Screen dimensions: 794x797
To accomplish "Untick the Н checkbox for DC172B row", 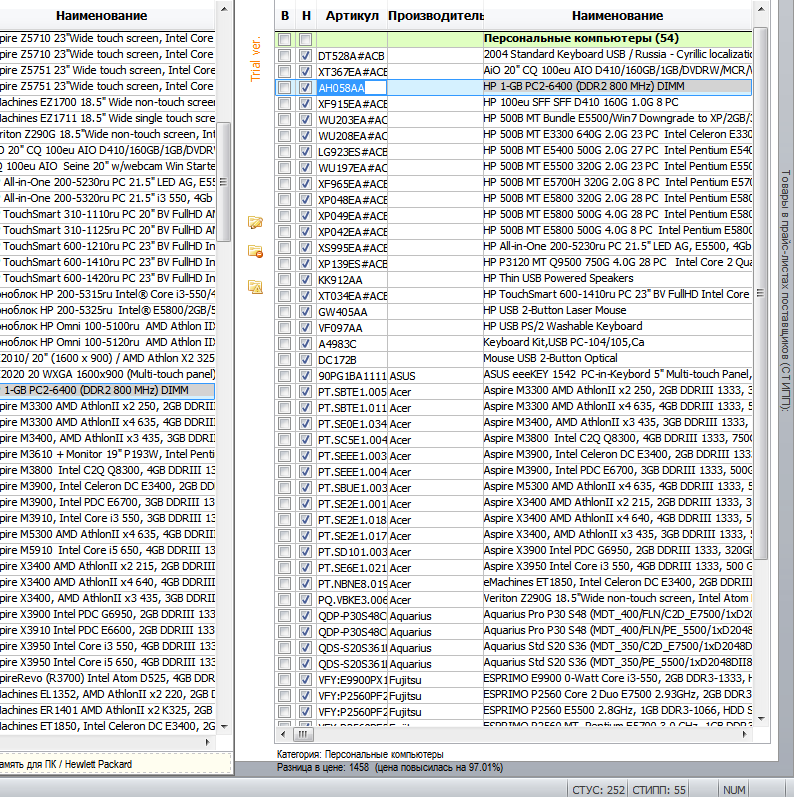I will [305, 359].
